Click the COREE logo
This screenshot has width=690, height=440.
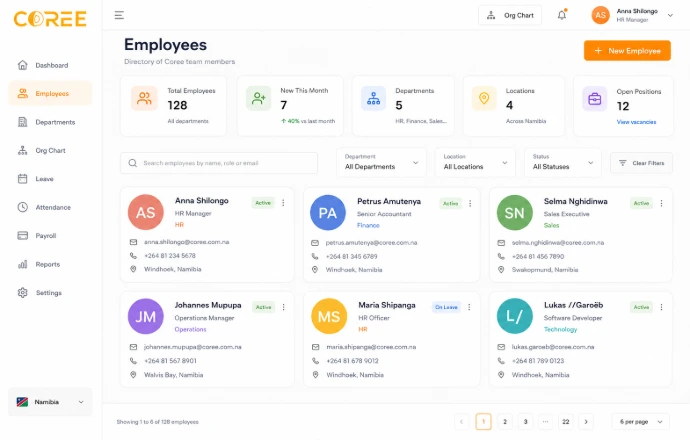pos(50,19)
